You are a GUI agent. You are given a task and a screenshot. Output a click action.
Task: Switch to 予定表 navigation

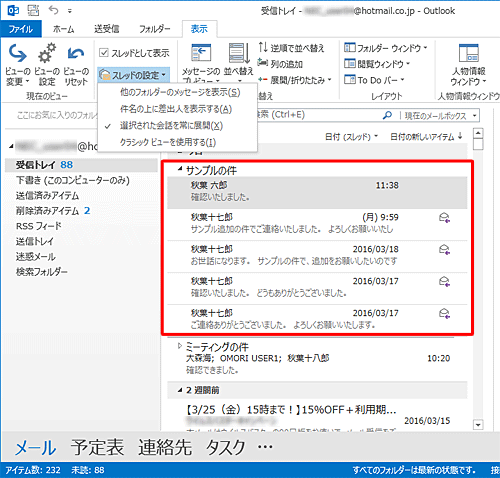coord(97,447)
